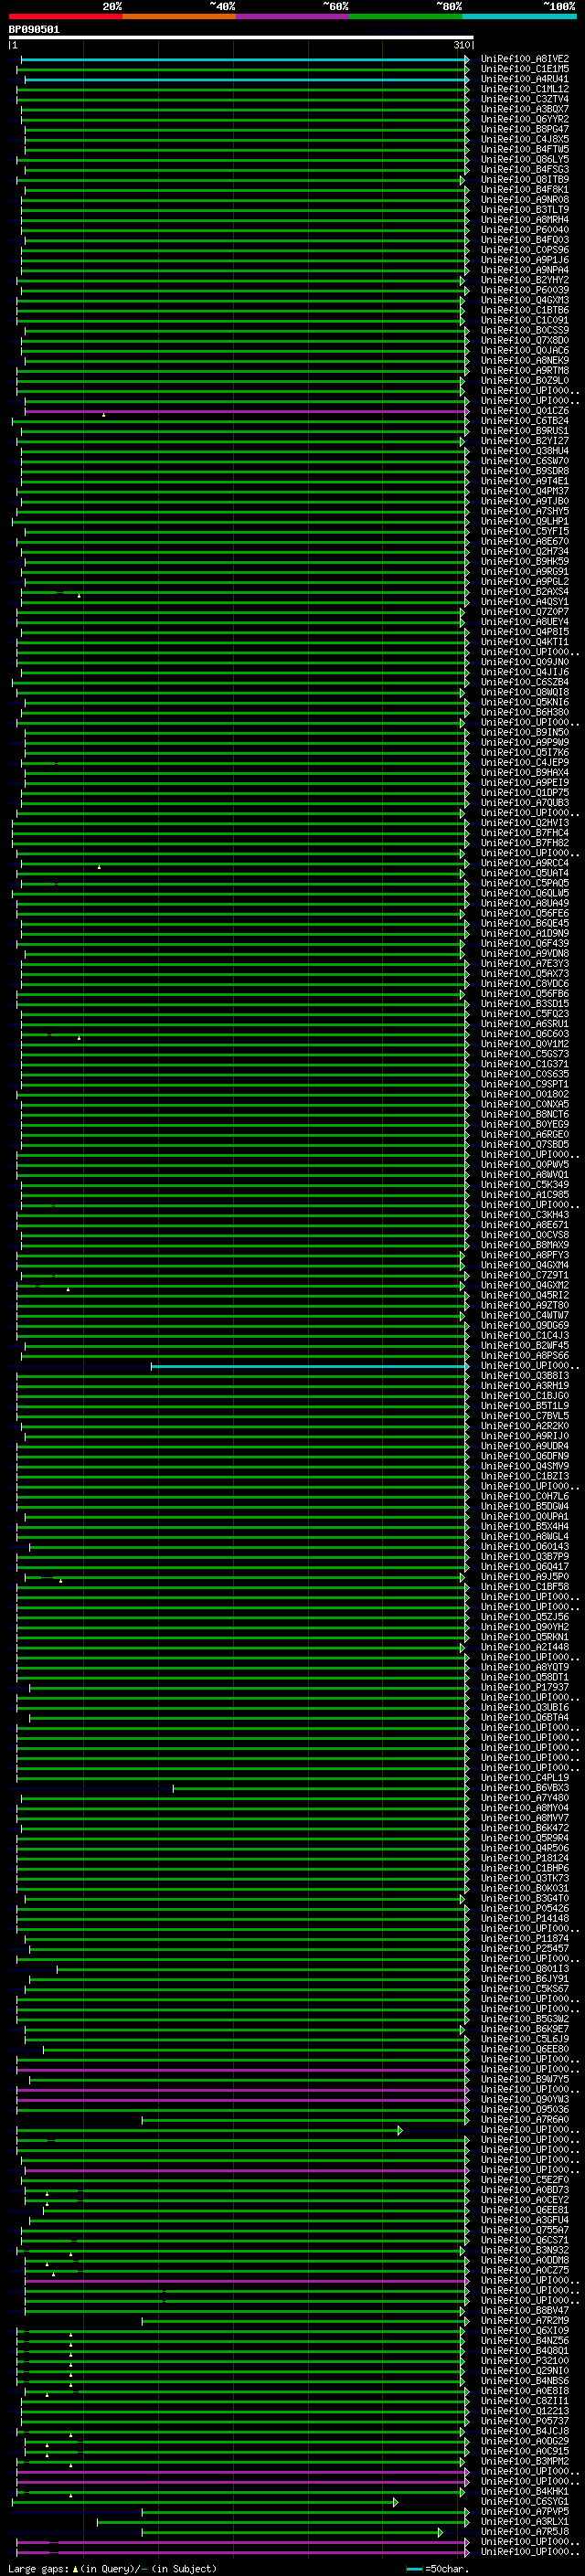
Task: Select the UniRef100_A2I448 hit name
Action: click(525, 1647)
